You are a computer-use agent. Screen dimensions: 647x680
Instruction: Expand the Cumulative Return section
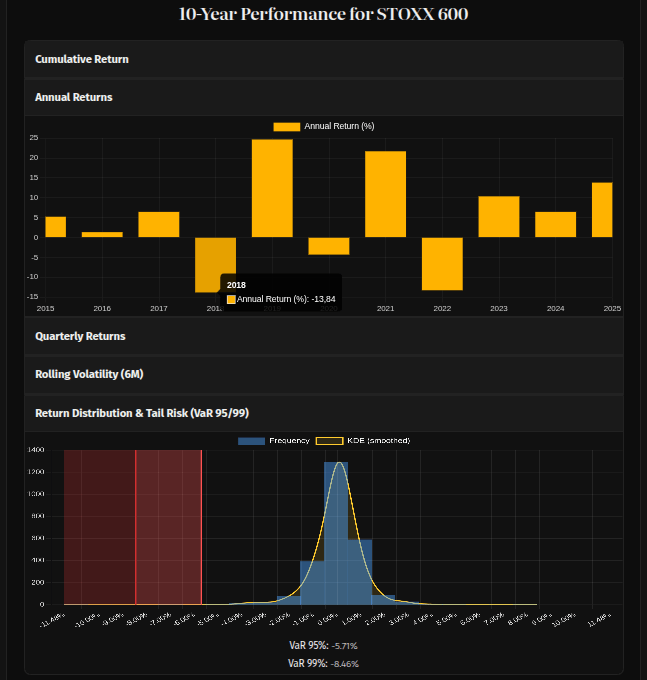82,59
